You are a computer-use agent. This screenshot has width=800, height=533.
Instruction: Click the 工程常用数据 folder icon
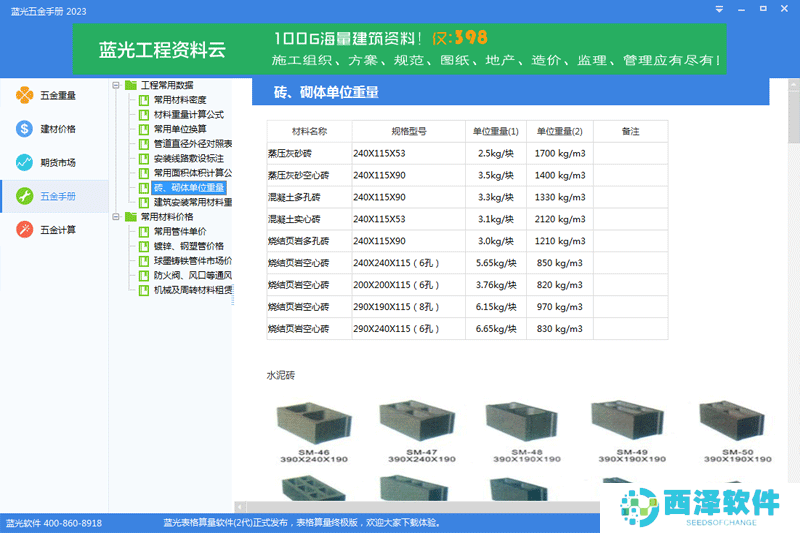point(131,85)
